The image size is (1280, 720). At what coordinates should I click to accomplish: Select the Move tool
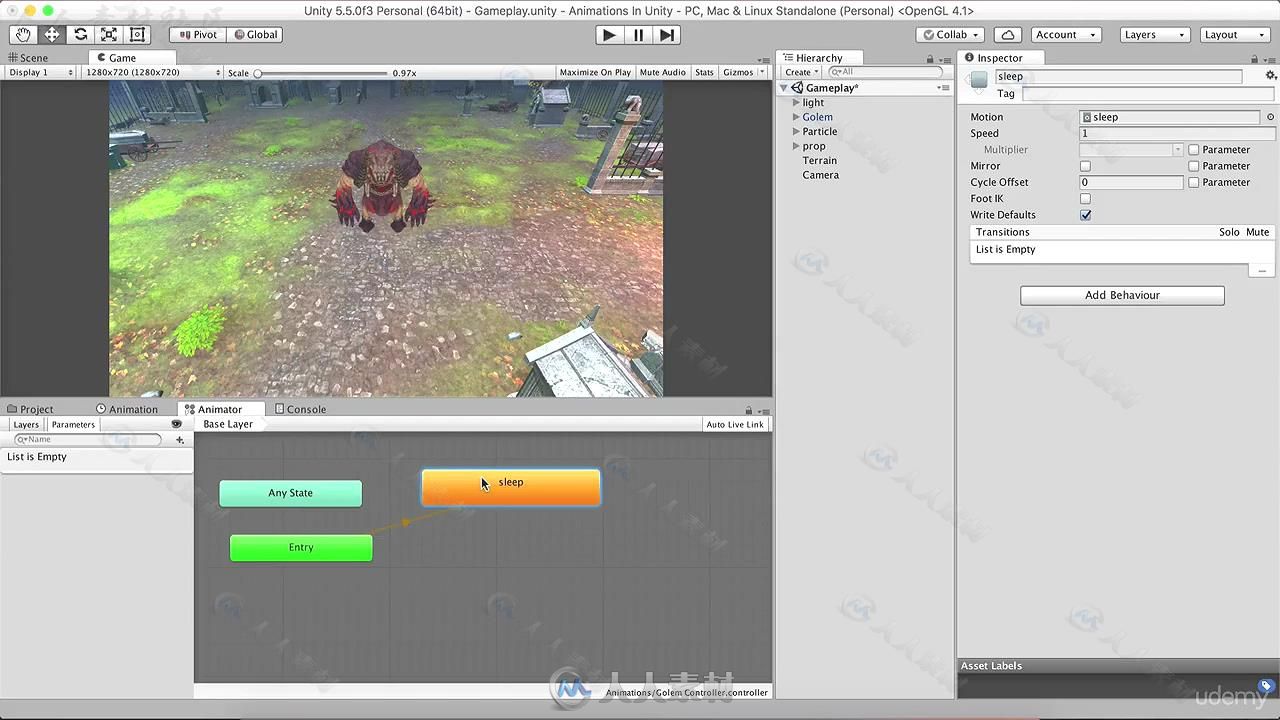pyautogui.click(x=52, y=34)
